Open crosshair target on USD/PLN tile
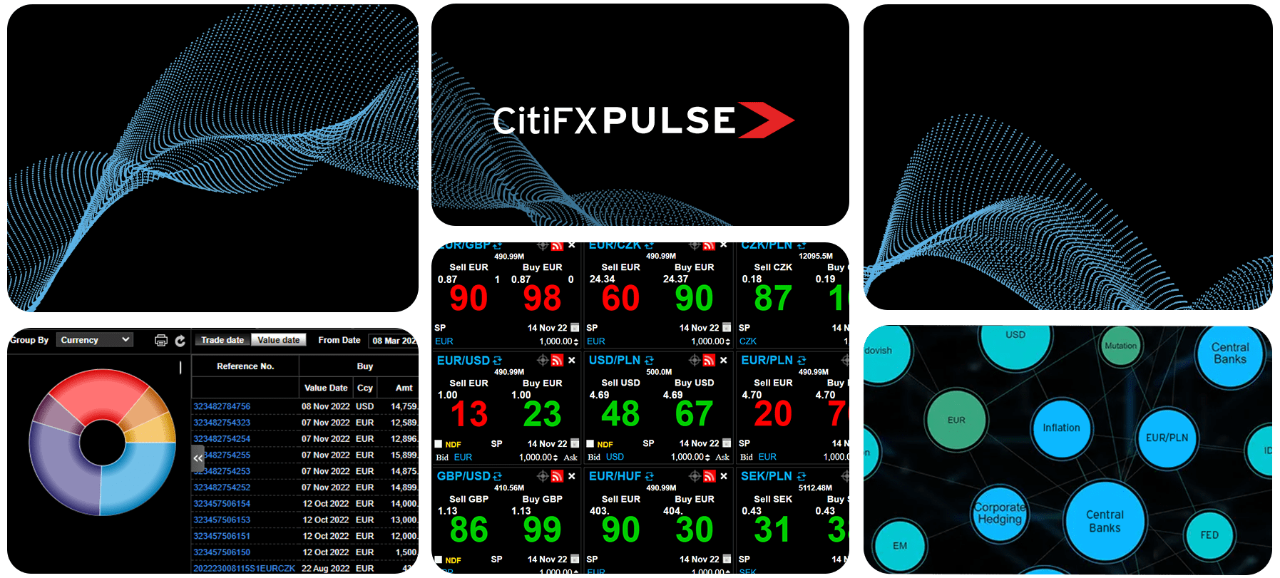1280x578 pixels. [694, 360]
